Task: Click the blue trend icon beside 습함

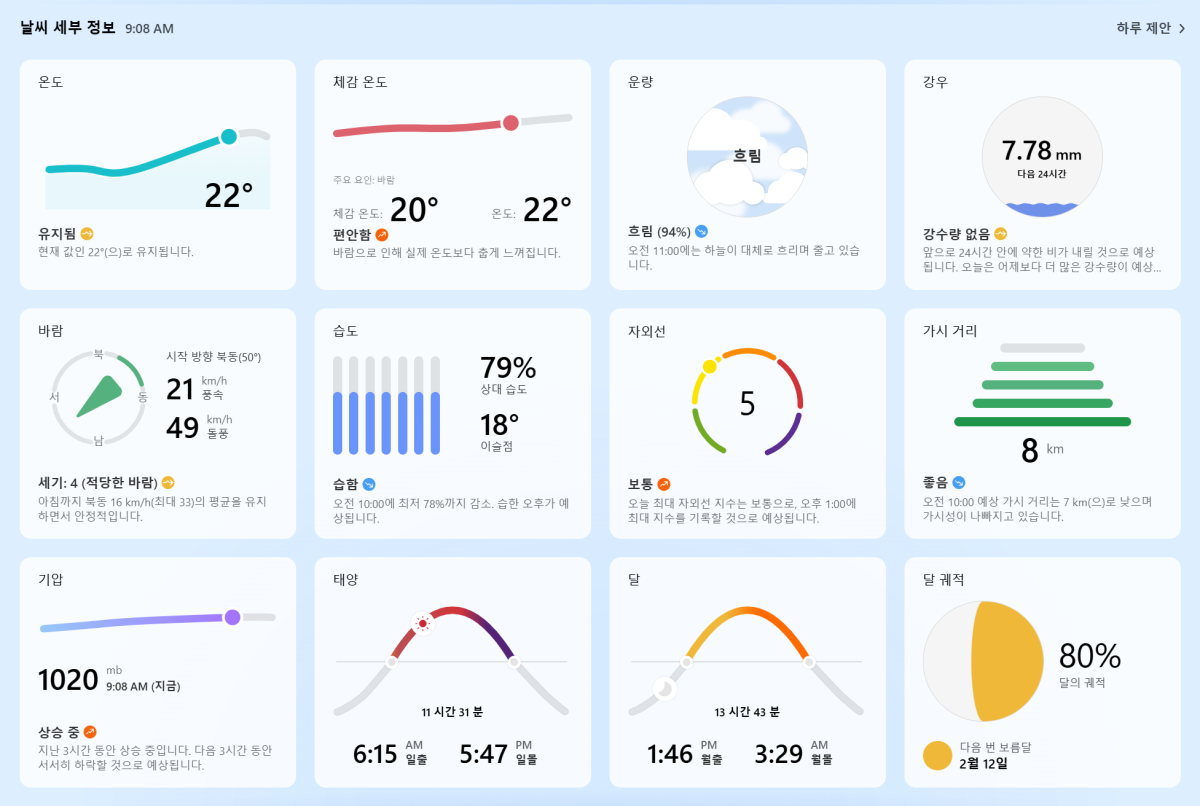Action: coord(369,484)
